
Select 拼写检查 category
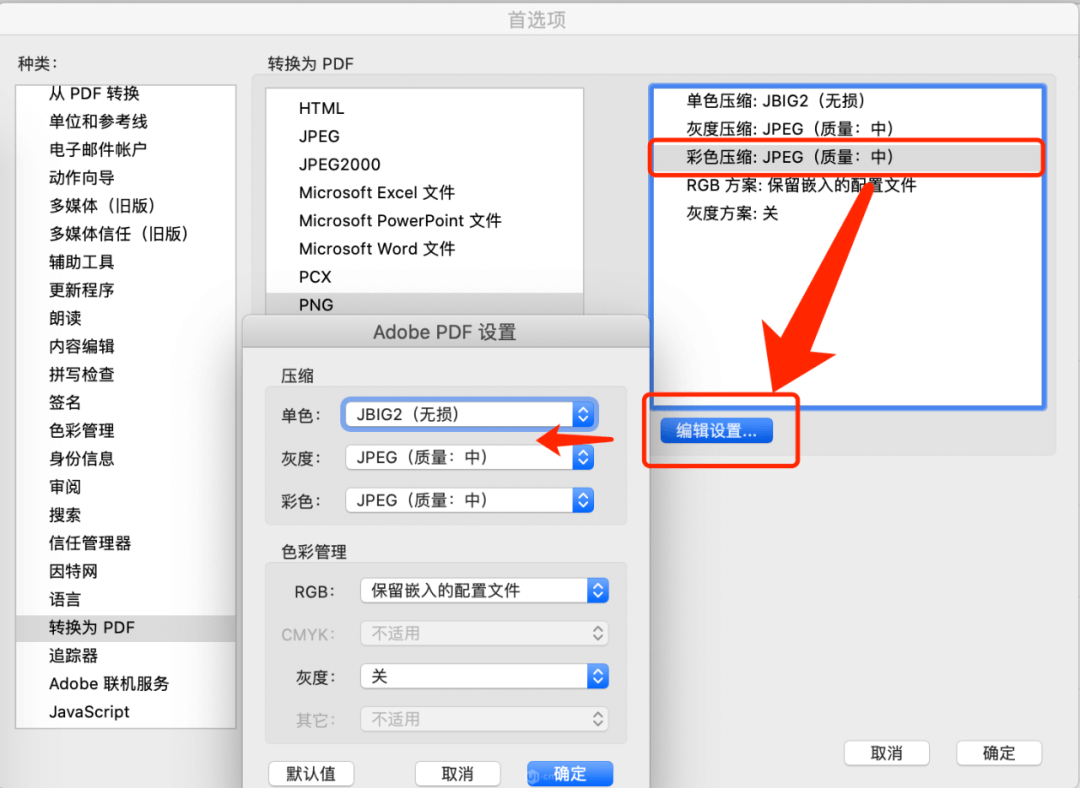[x=126, y=375]
